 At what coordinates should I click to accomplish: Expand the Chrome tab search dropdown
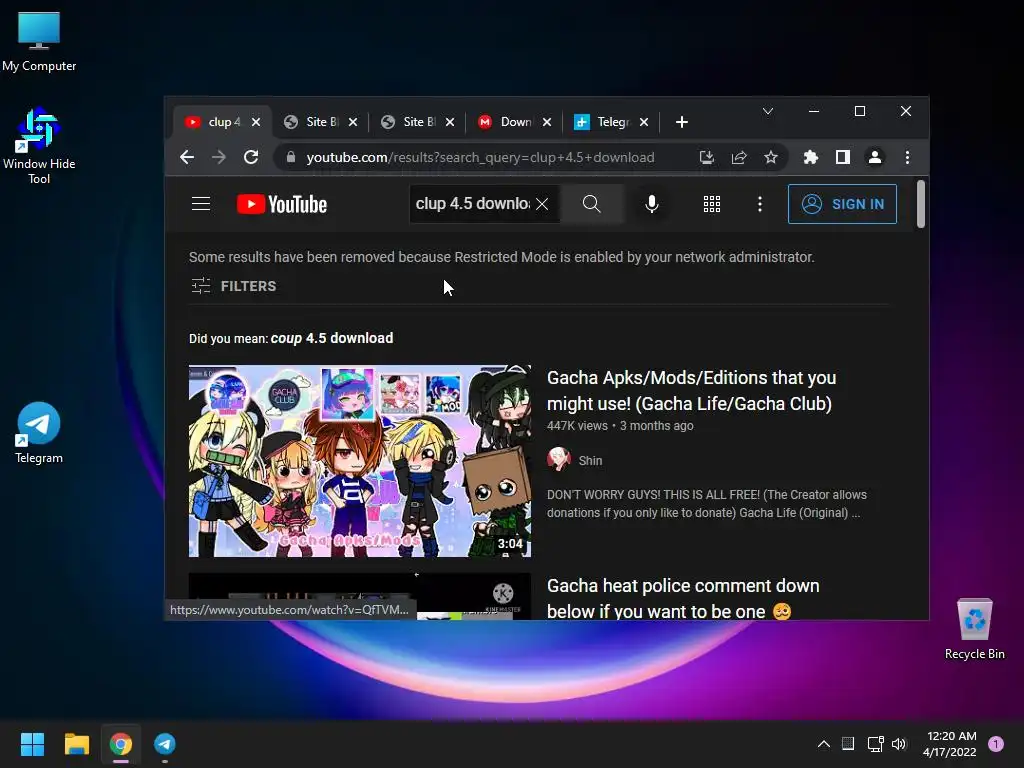(768, 112)
